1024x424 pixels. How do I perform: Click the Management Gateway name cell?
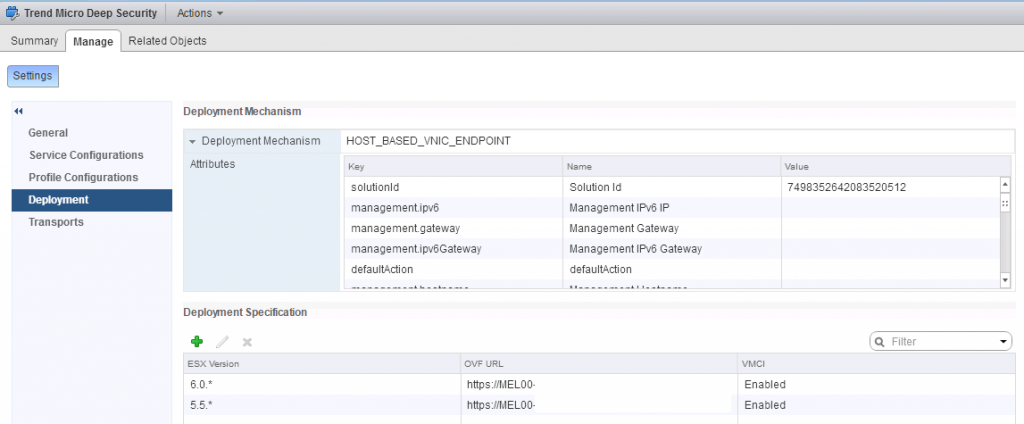coord(672,229)
